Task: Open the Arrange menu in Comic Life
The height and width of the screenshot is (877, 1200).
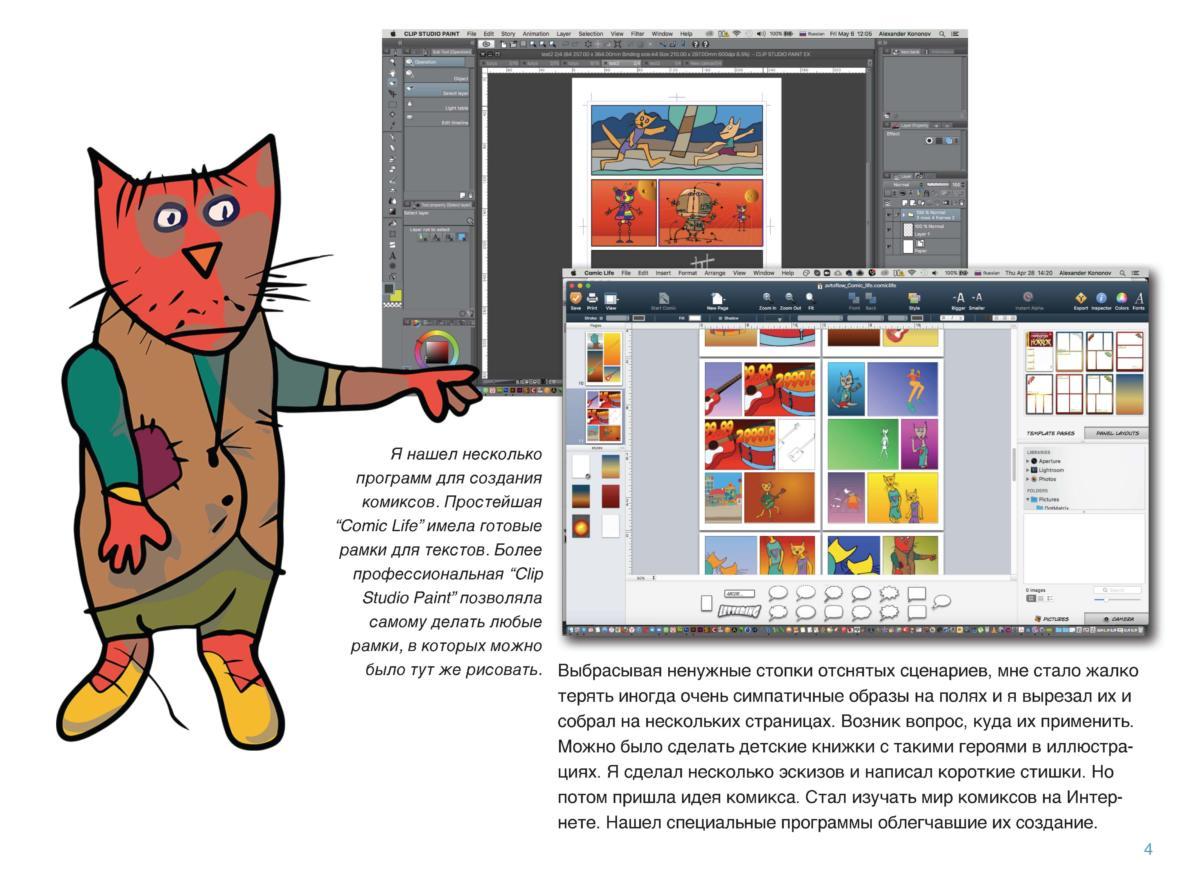Action: coord(714,272)
